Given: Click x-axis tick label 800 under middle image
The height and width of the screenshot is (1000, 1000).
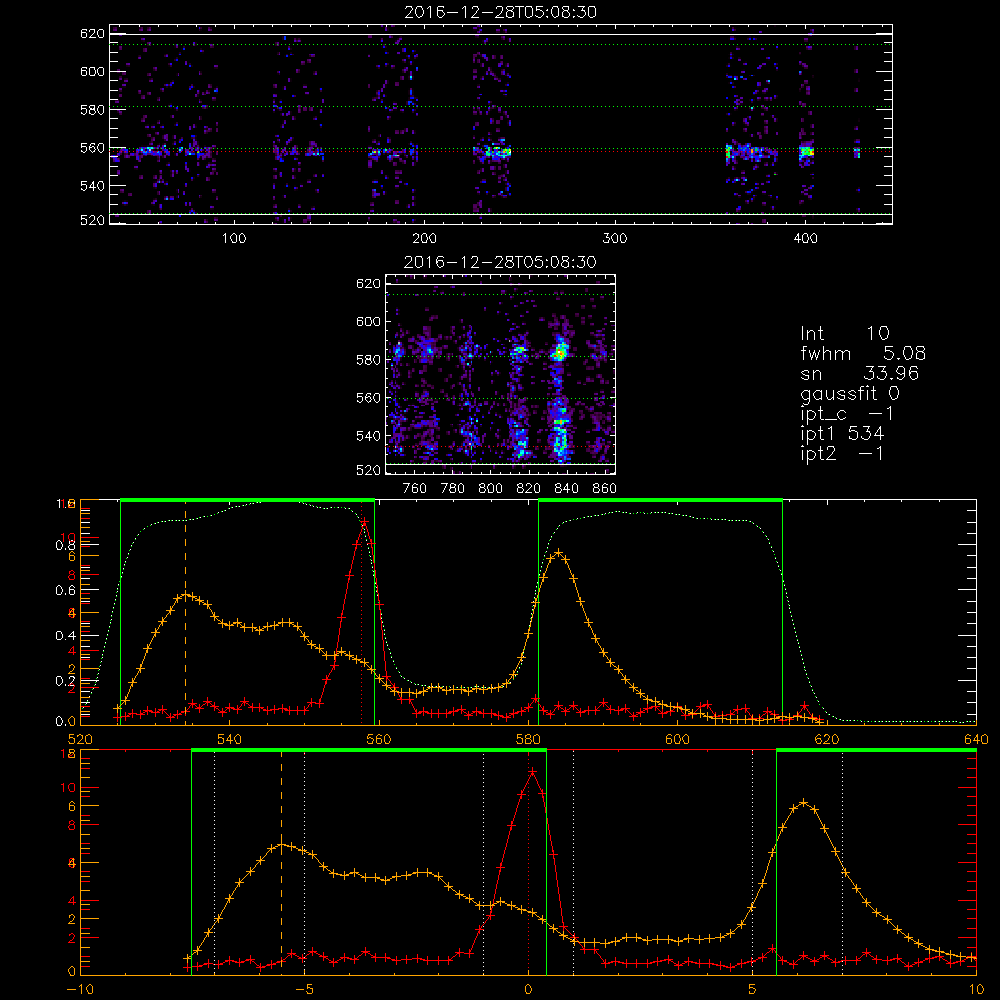Looking at the screenshot, I should pyautogui.click(x=490, y=489).
